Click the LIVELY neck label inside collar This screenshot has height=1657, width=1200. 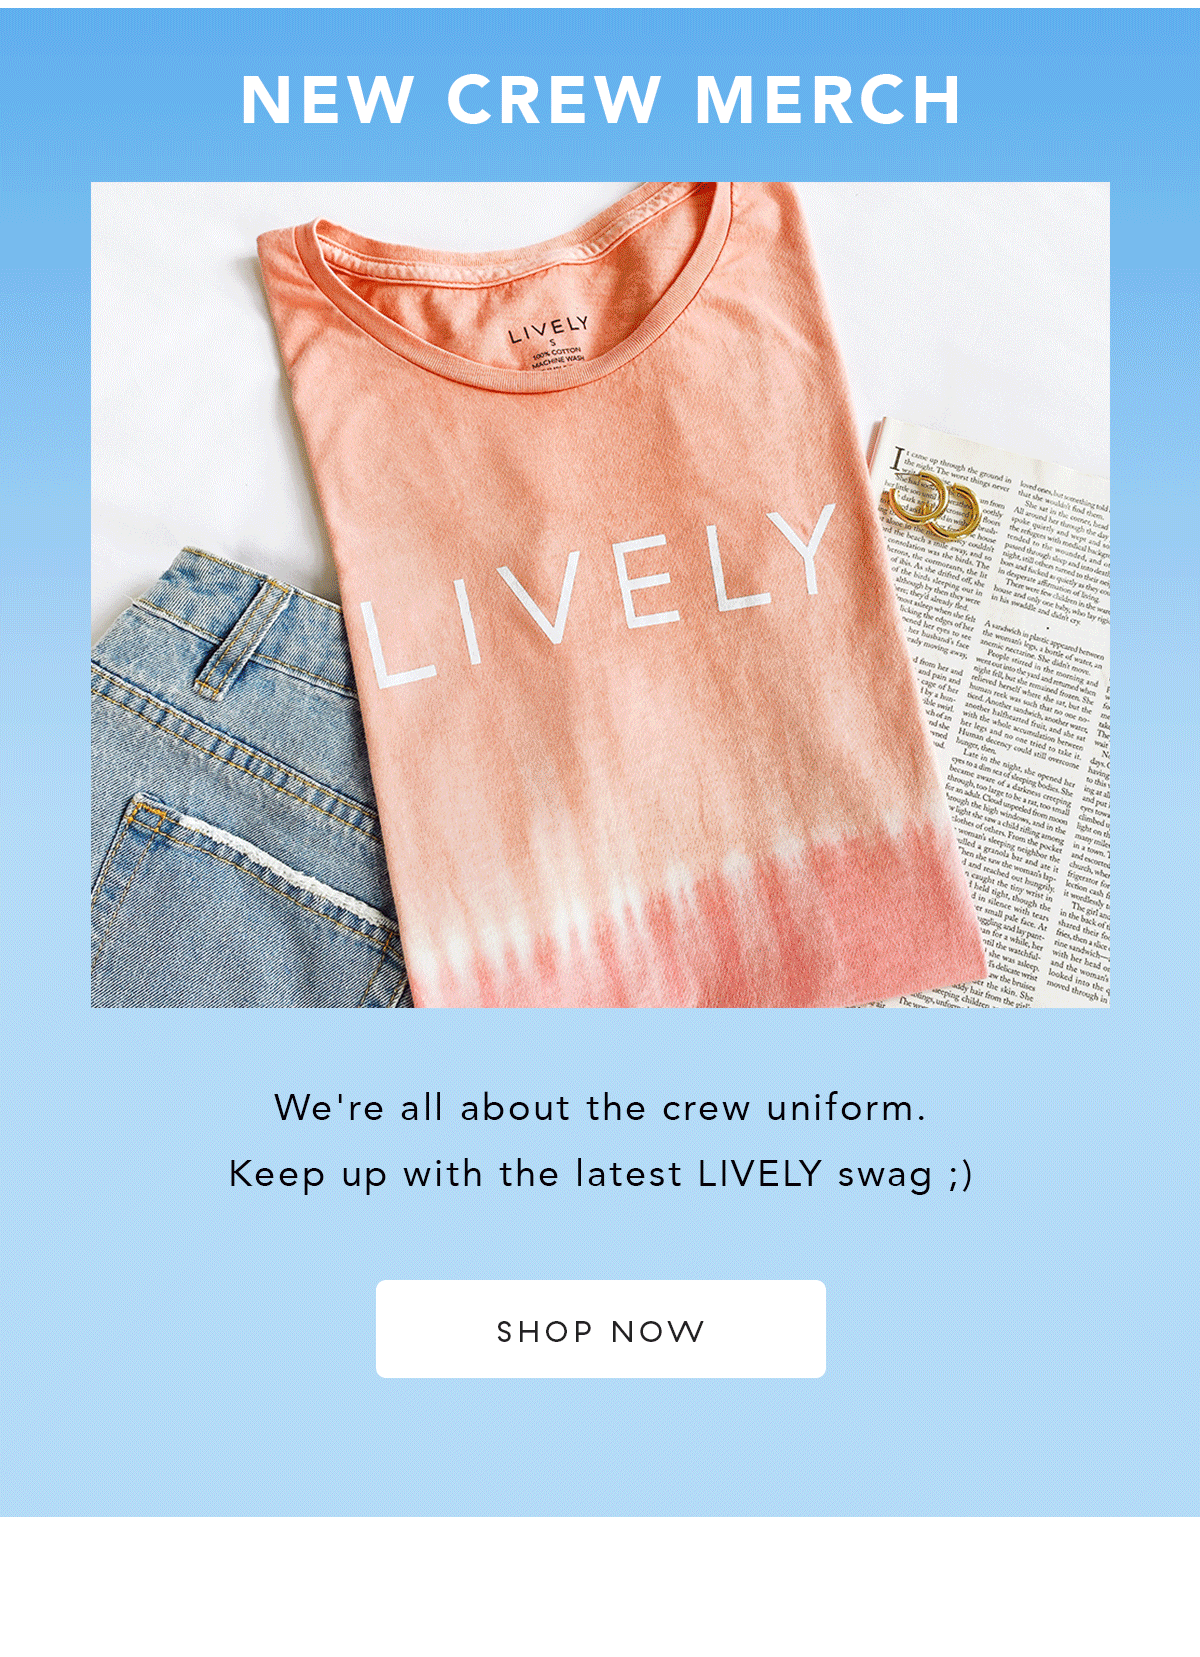[549, 330]
